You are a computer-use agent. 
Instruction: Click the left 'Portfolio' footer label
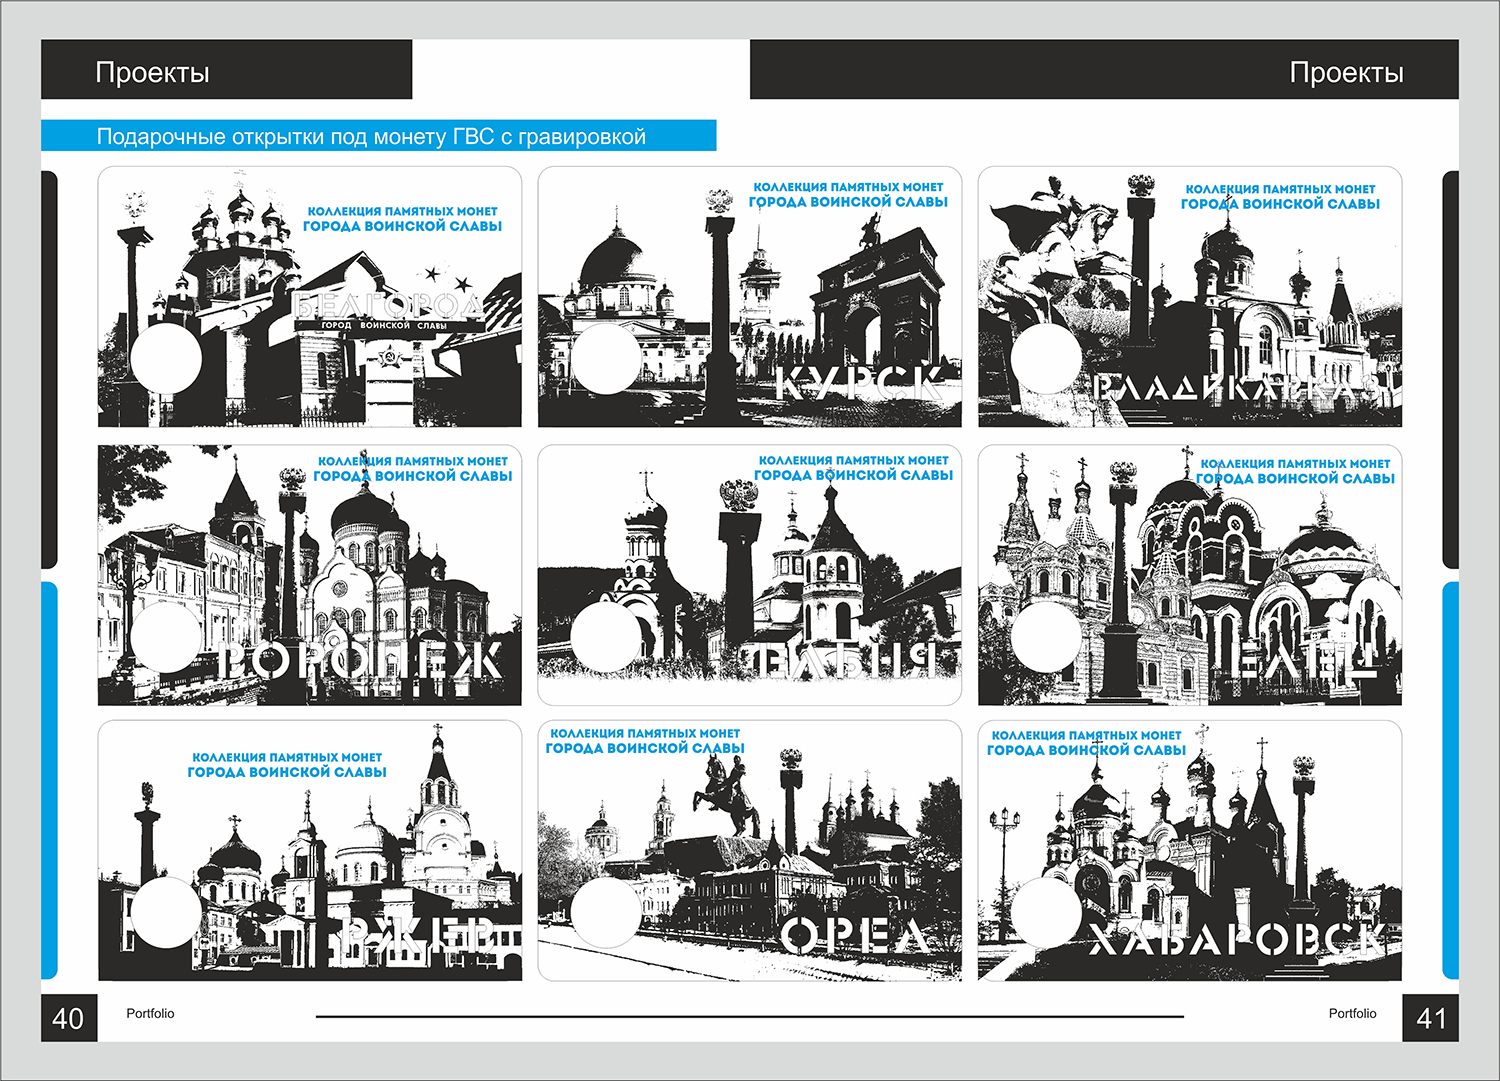coord(150,1013)
